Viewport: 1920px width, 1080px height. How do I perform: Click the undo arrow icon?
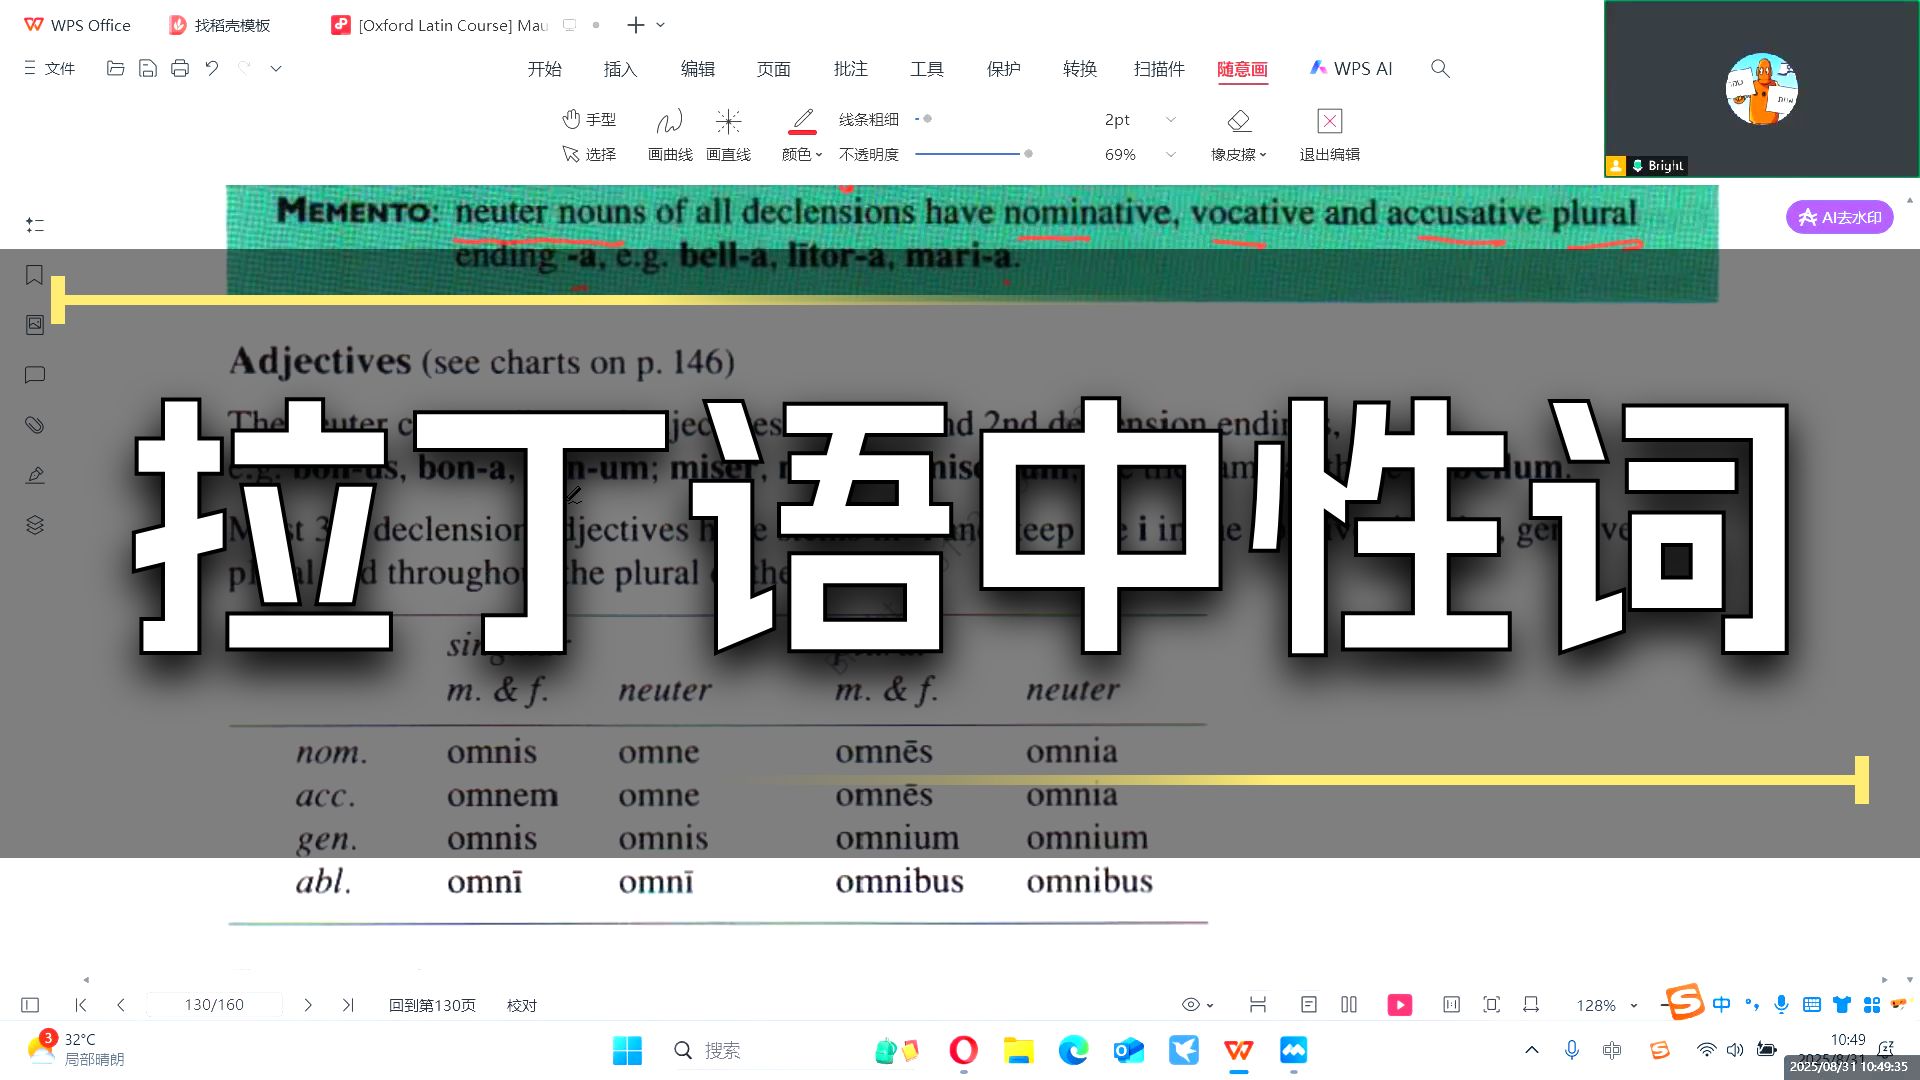212,68
